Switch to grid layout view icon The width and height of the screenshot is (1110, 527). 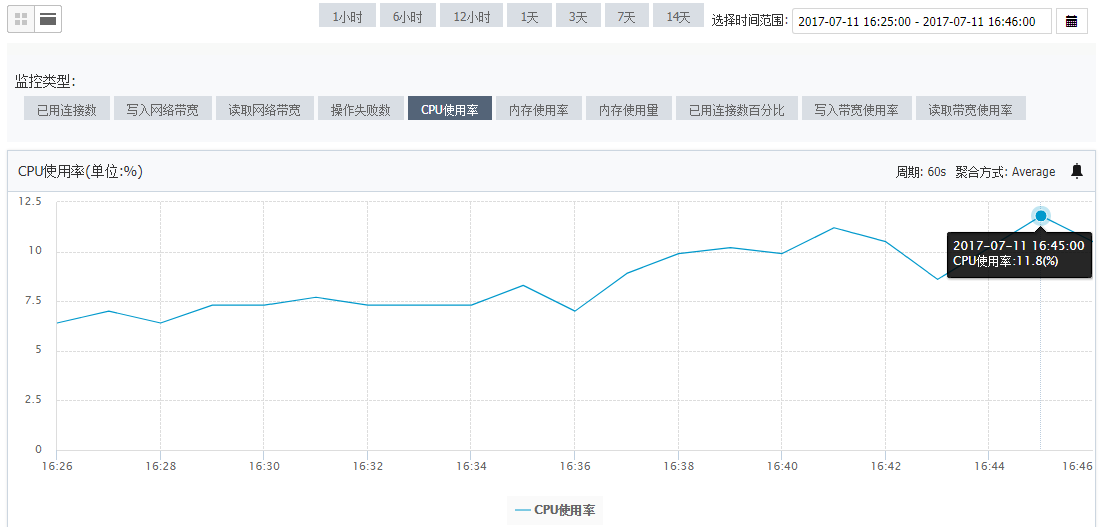click(21, 19)
